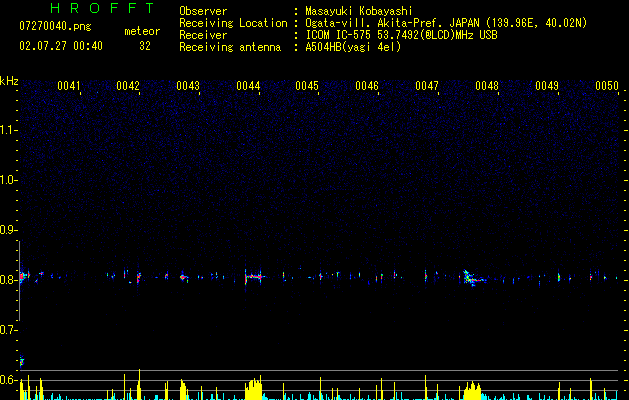Click the long meteor echo near 0044
This screenshot has height=400, width=629.
tap(254, 276)
